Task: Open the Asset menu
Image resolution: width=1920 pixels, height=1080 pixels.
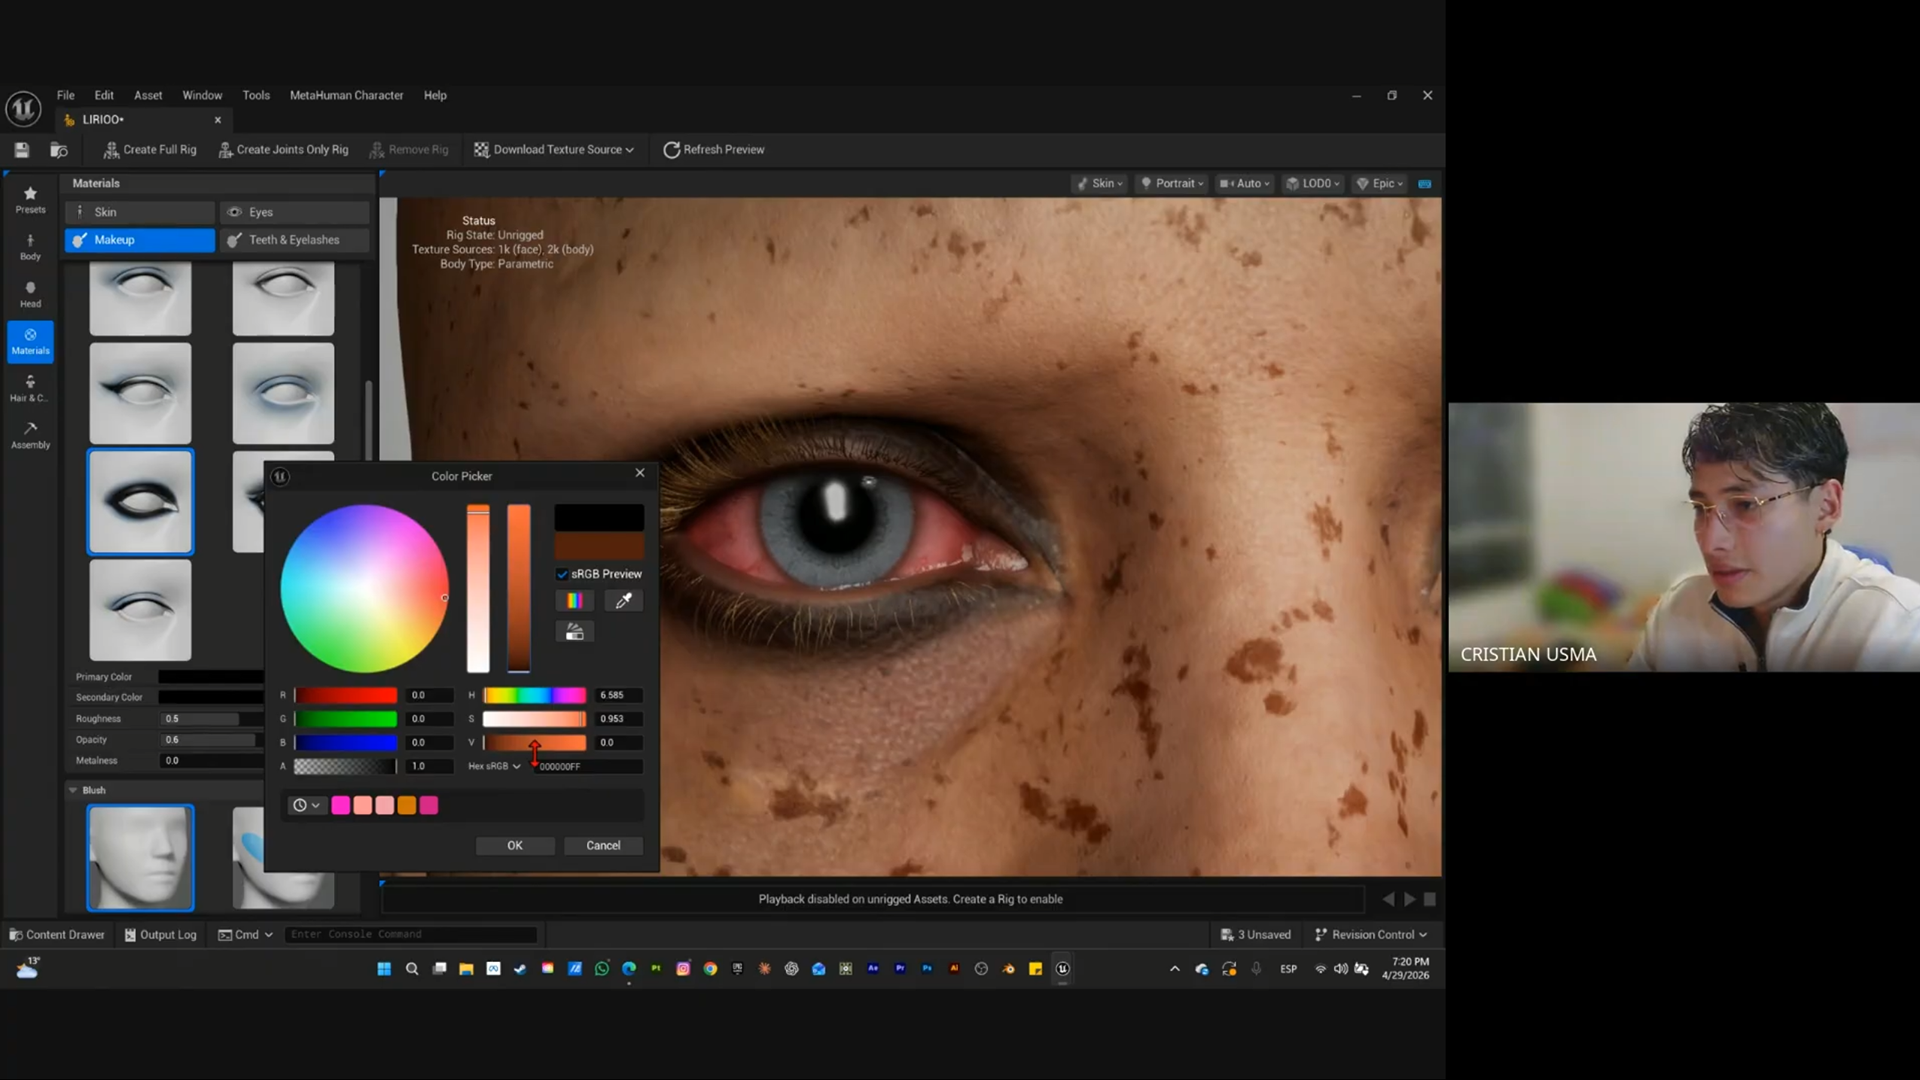Action: [x=148, y=95]
